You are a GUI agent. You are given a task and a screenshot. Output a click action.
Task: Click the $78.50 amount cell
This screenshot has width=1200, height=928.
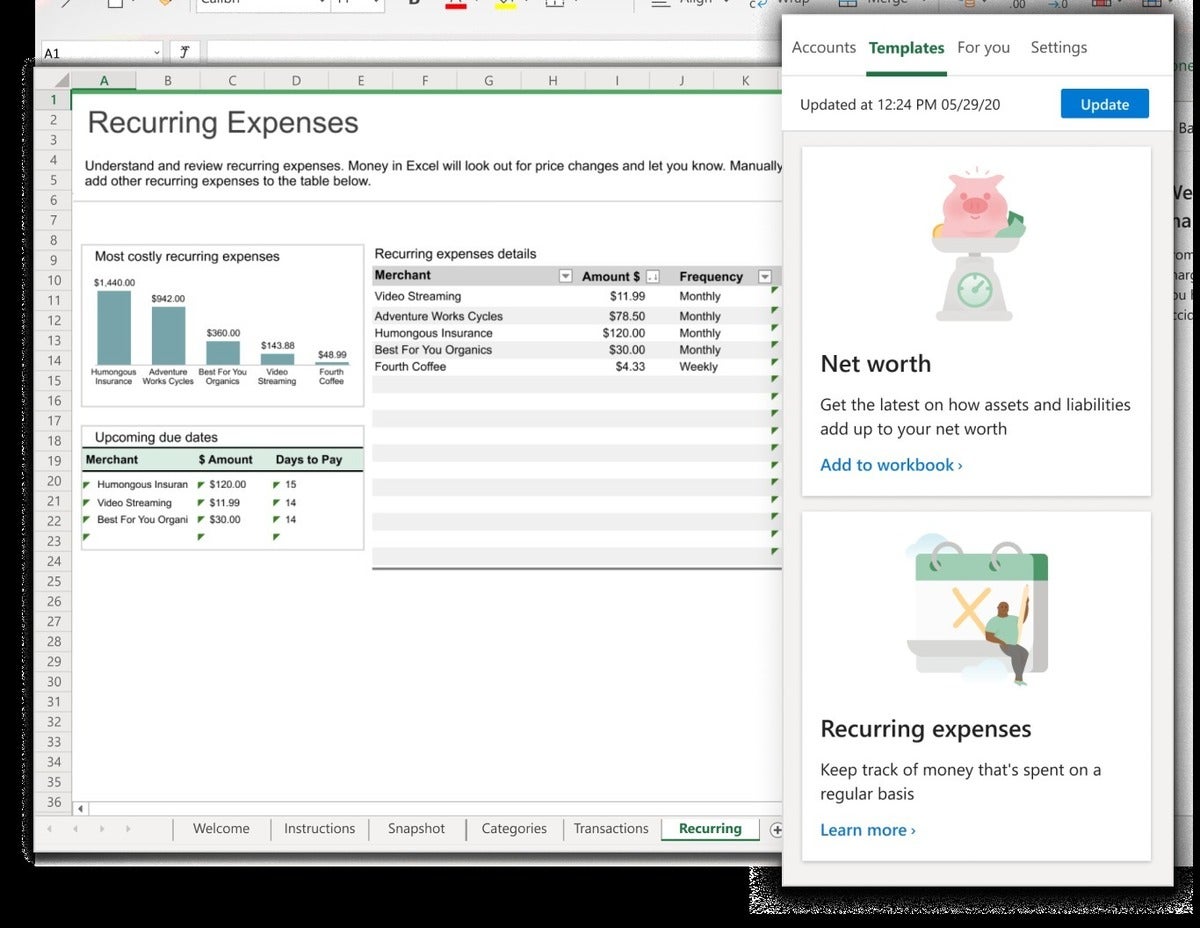click(x=627, y=316)
